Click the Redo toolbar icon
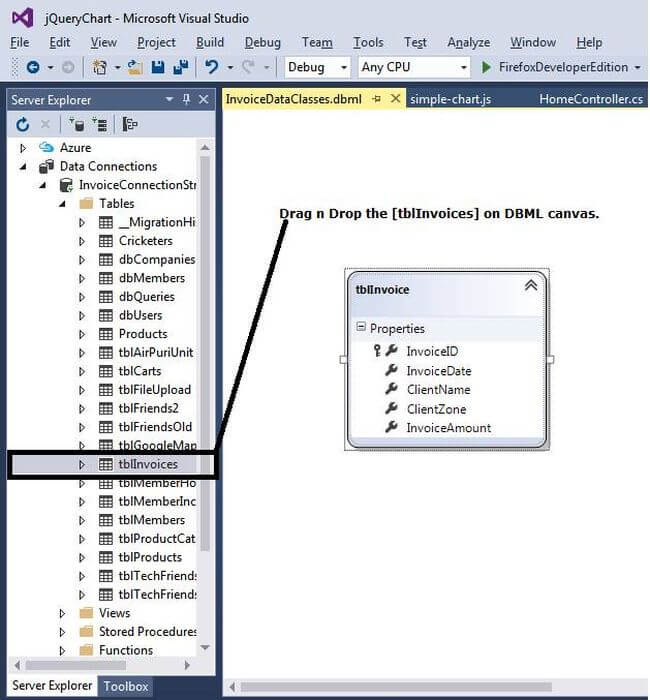The image size is (650, 700). coord(248,67)
